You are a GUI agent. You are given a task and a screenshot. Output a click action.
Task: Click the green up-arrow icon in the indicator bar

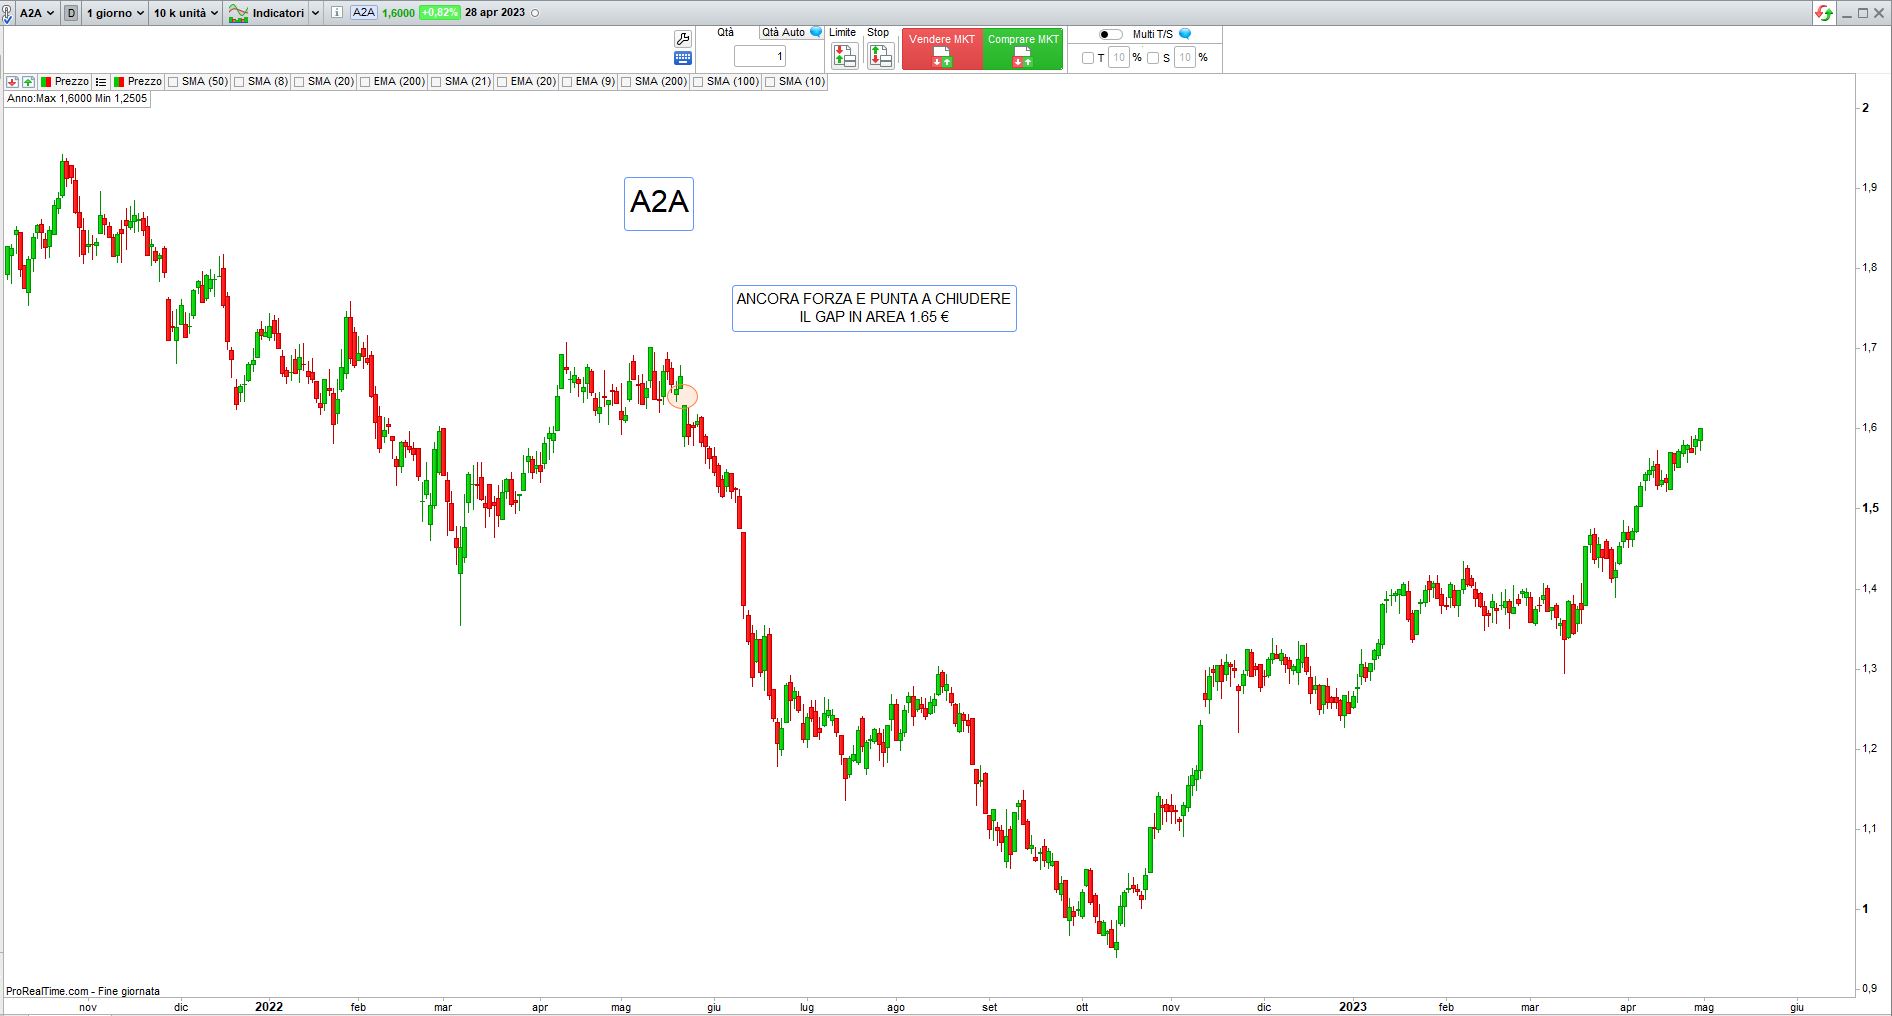(x=28, y=82)
